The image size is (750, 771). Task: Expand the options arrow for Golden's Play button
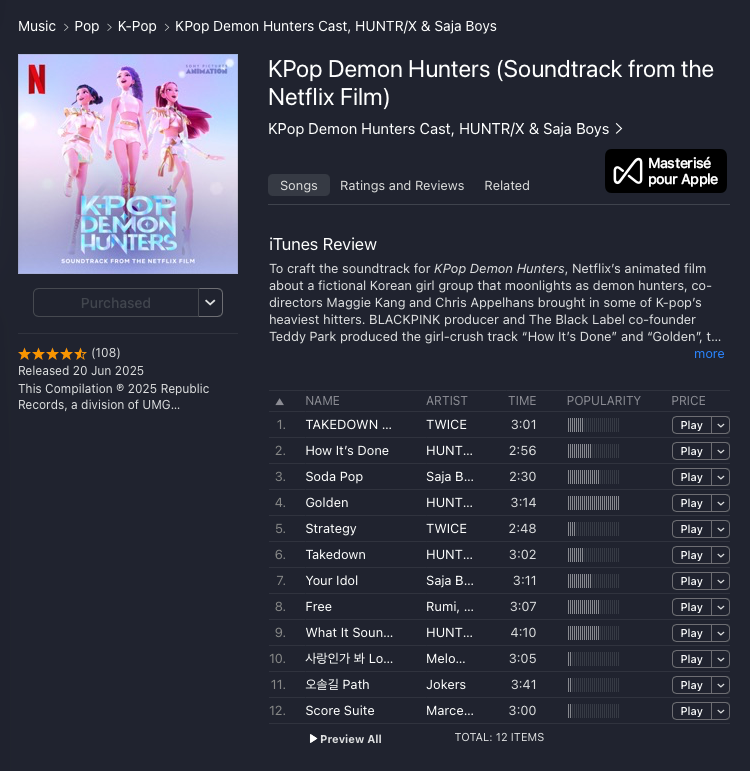coord(720,503)
